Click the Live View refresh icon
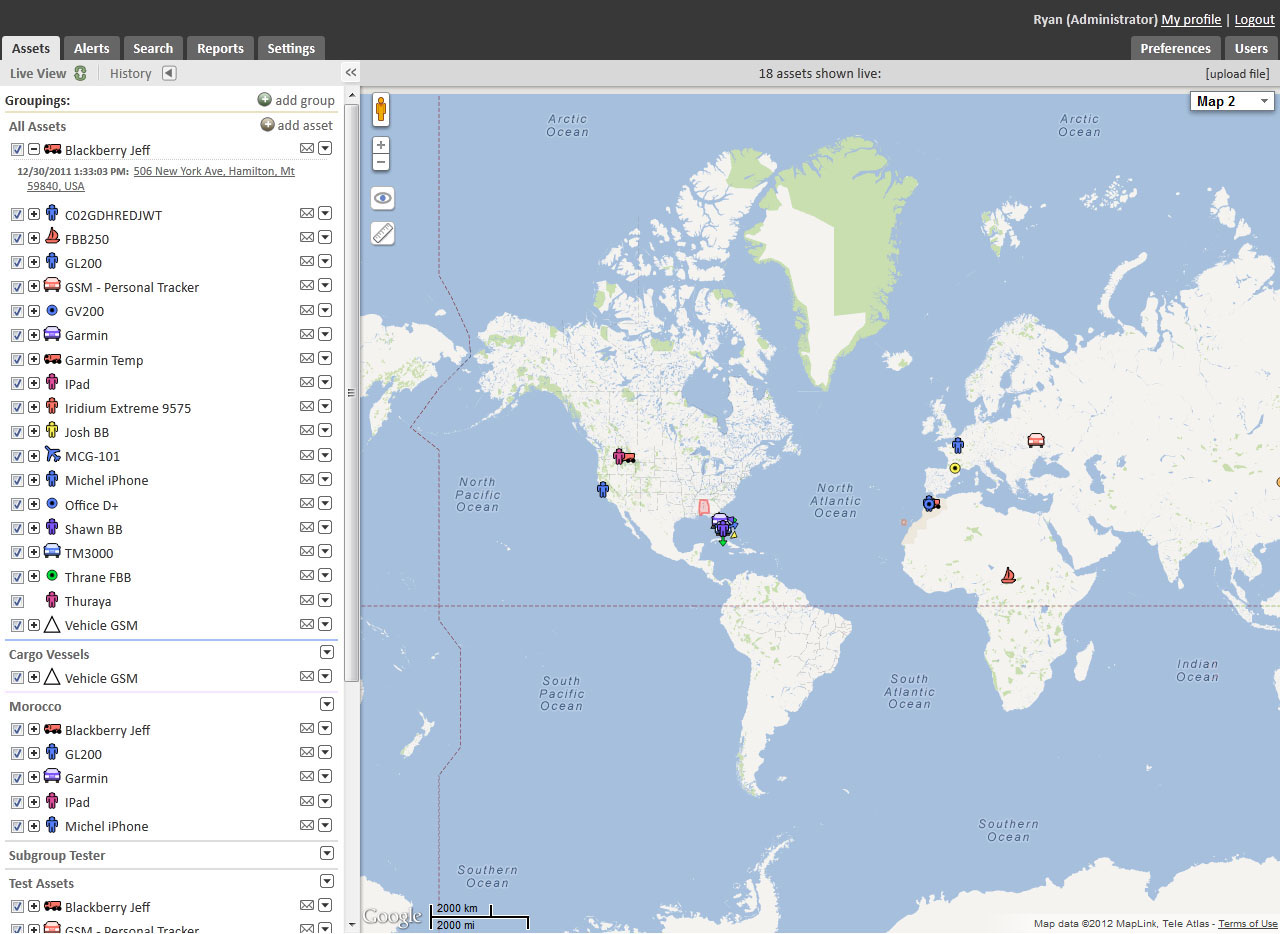The height and width of the screenshot is (934, 1280). [x=80, y=73]
